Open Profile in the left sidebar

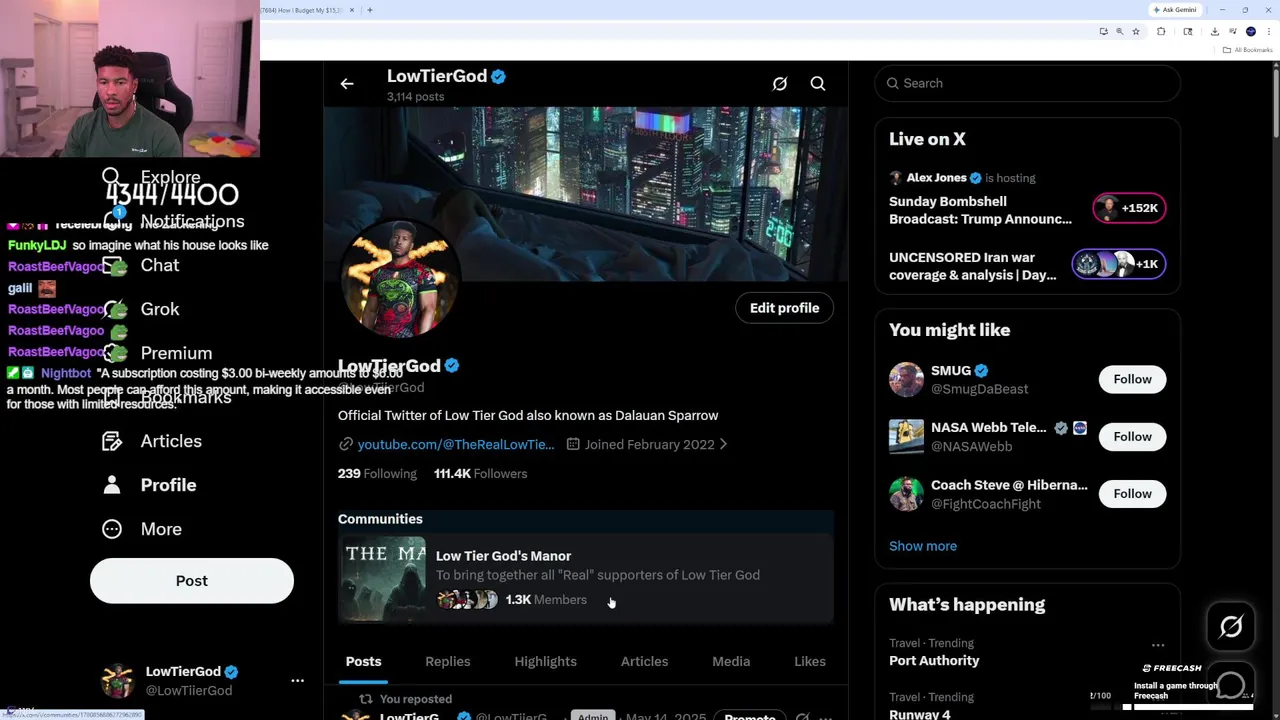pos(149,485)
